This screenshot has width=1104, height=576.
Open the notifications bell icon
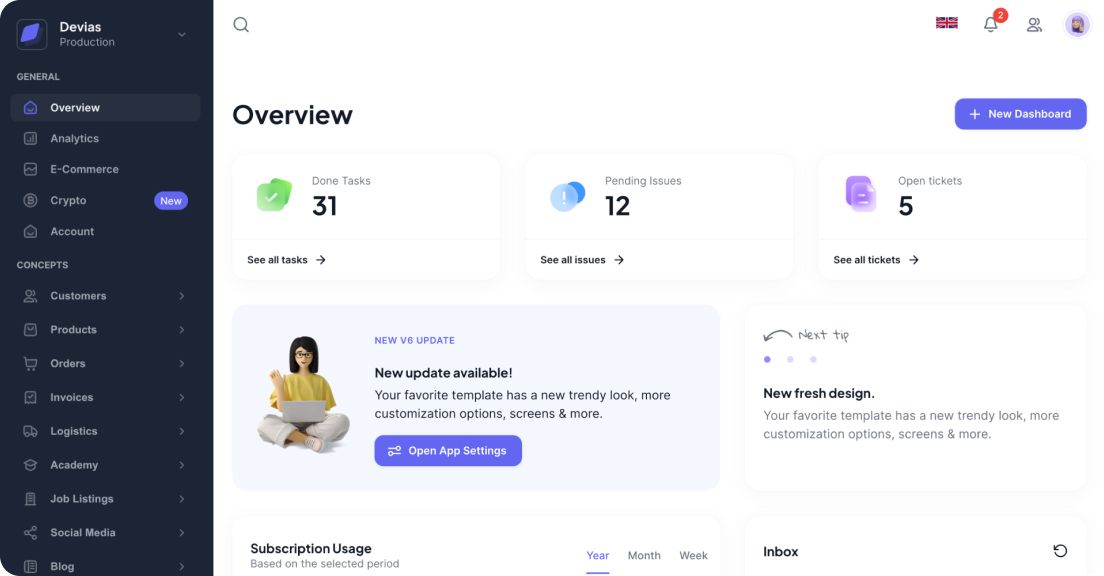[x=990, y=24]
